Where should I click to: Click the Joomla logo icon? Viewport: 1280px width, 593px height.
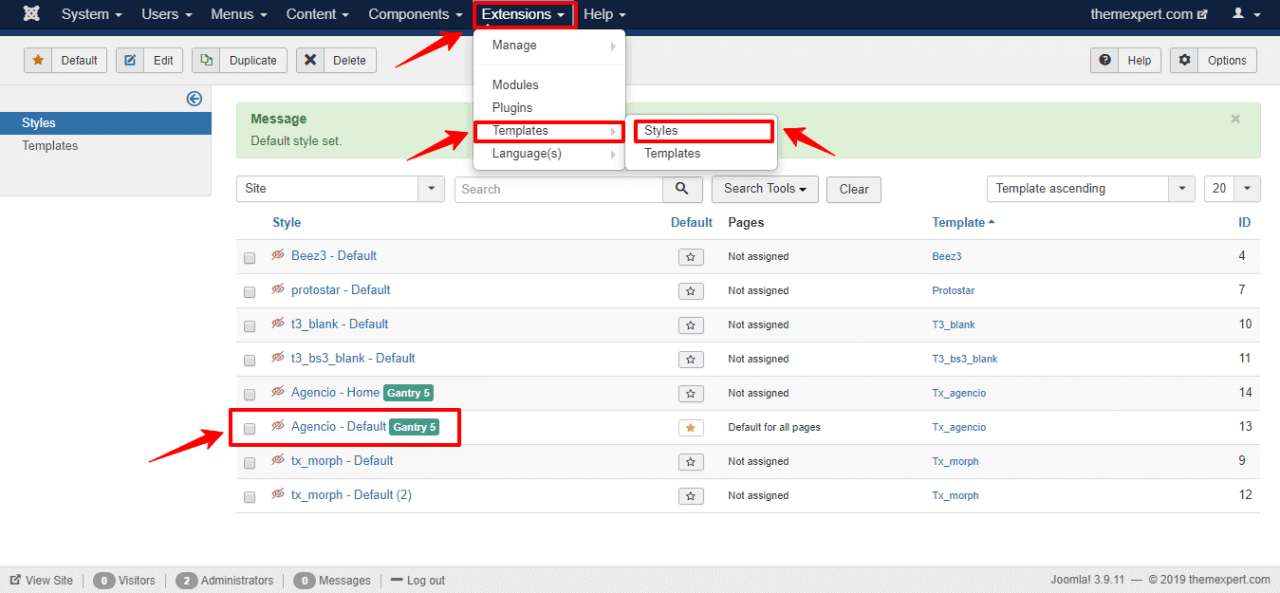tap(31, 14)
